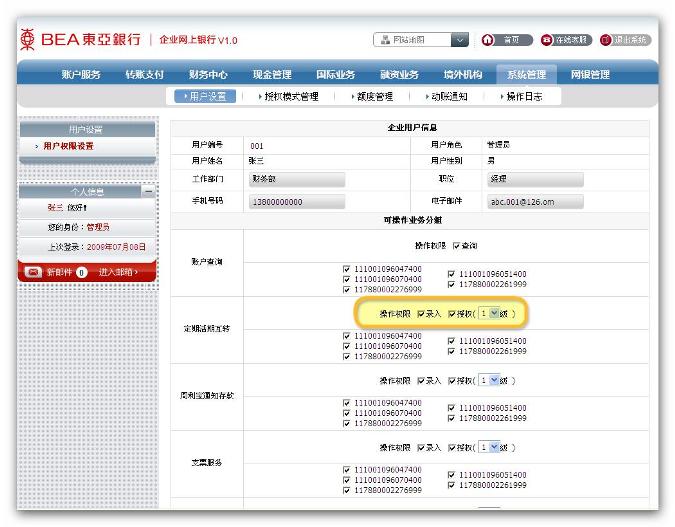Open online customer service (在线客服)
The width and height of the screenshot is (675, 527).
click(547, 40)
